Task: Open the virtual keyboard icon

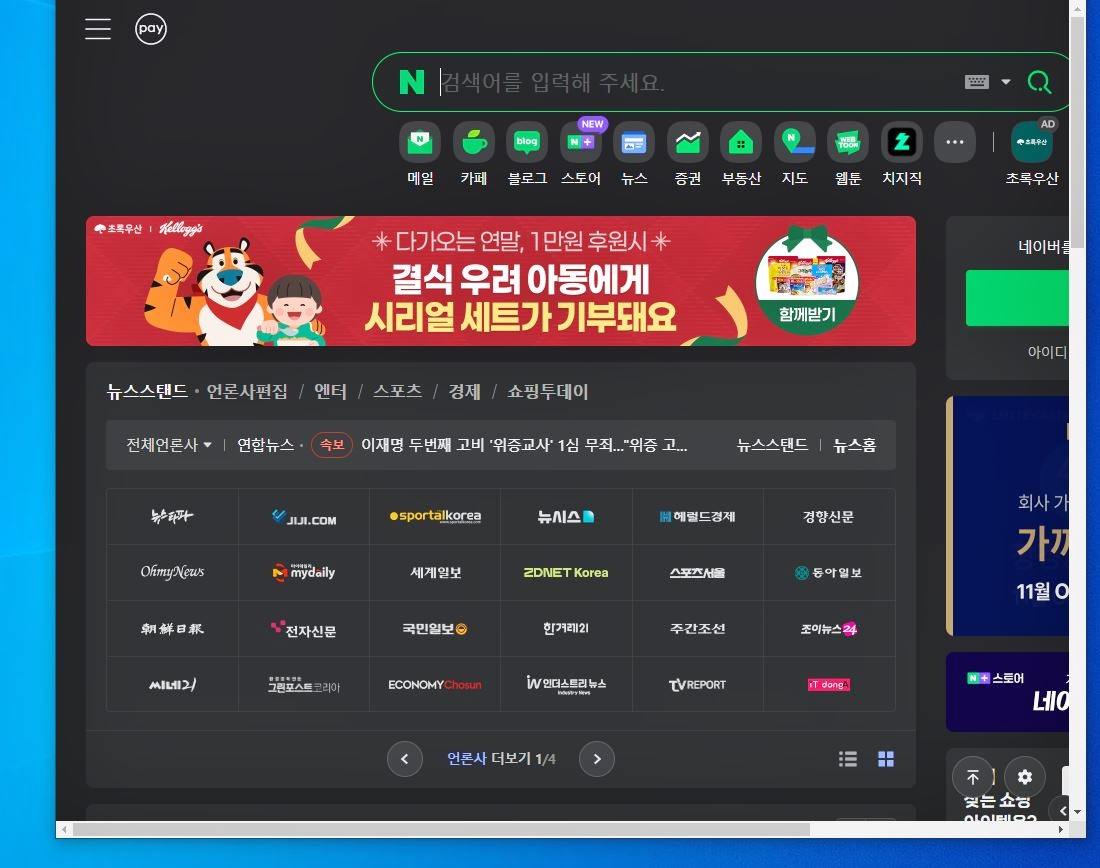Action: point(977,82)
